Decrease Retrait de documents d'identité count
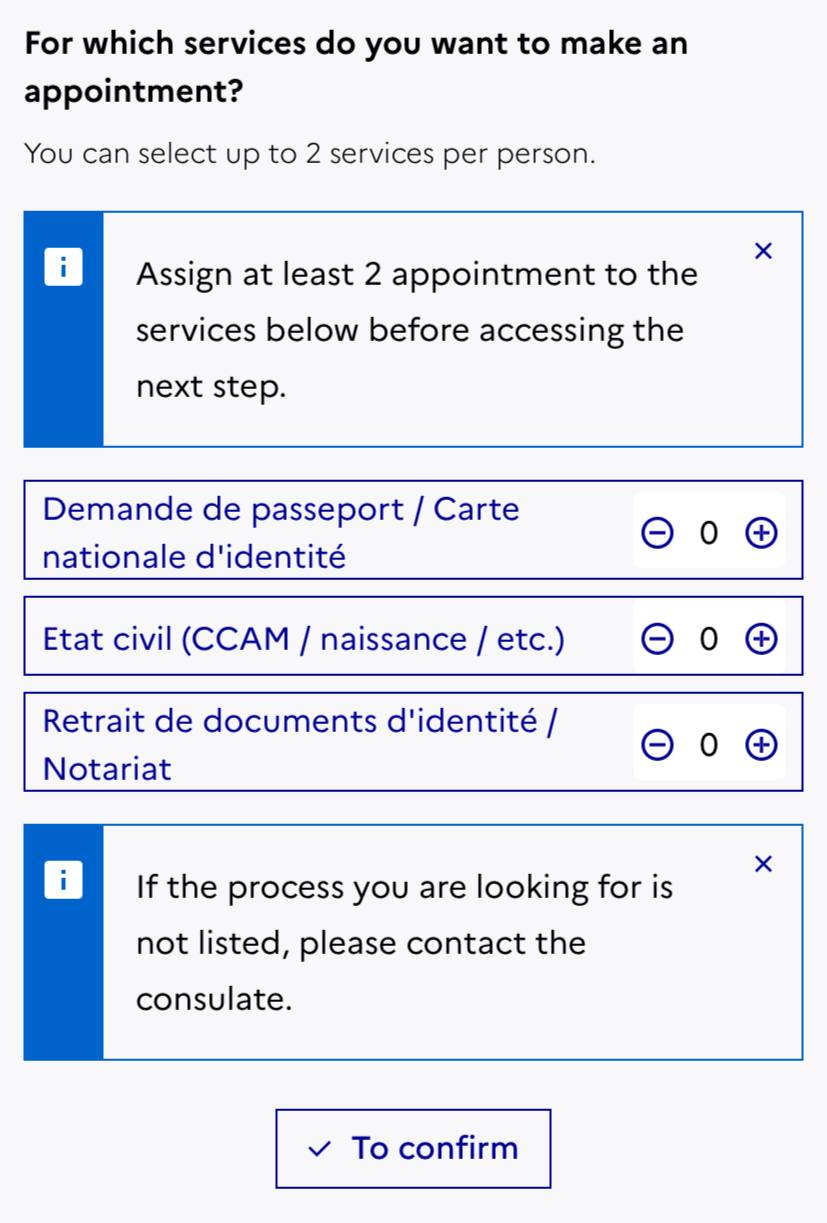 pos(656,745)
